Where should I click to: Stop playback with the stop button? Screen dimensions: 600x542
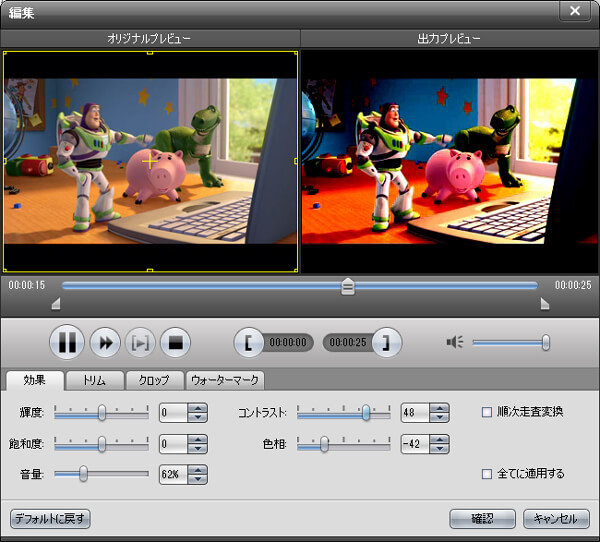coord(175,343)
